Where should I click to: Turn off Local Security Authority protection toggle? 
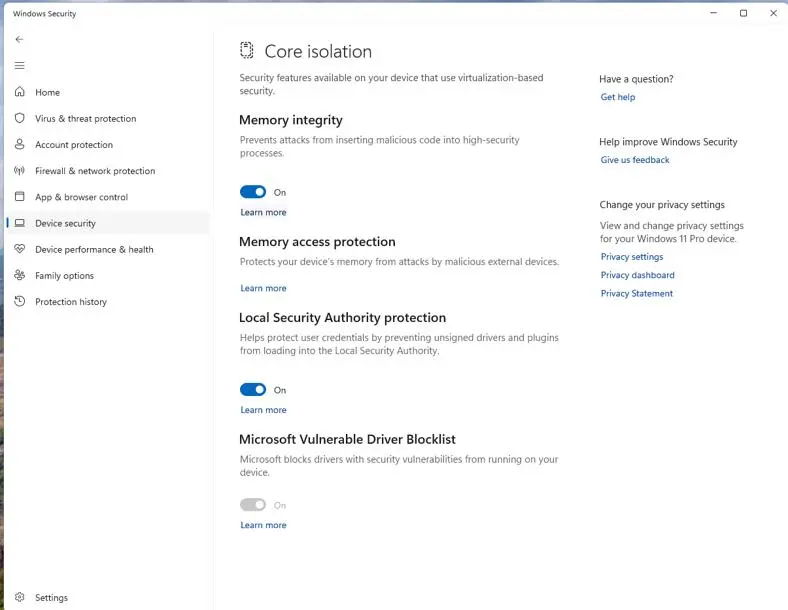pos(253,389)
